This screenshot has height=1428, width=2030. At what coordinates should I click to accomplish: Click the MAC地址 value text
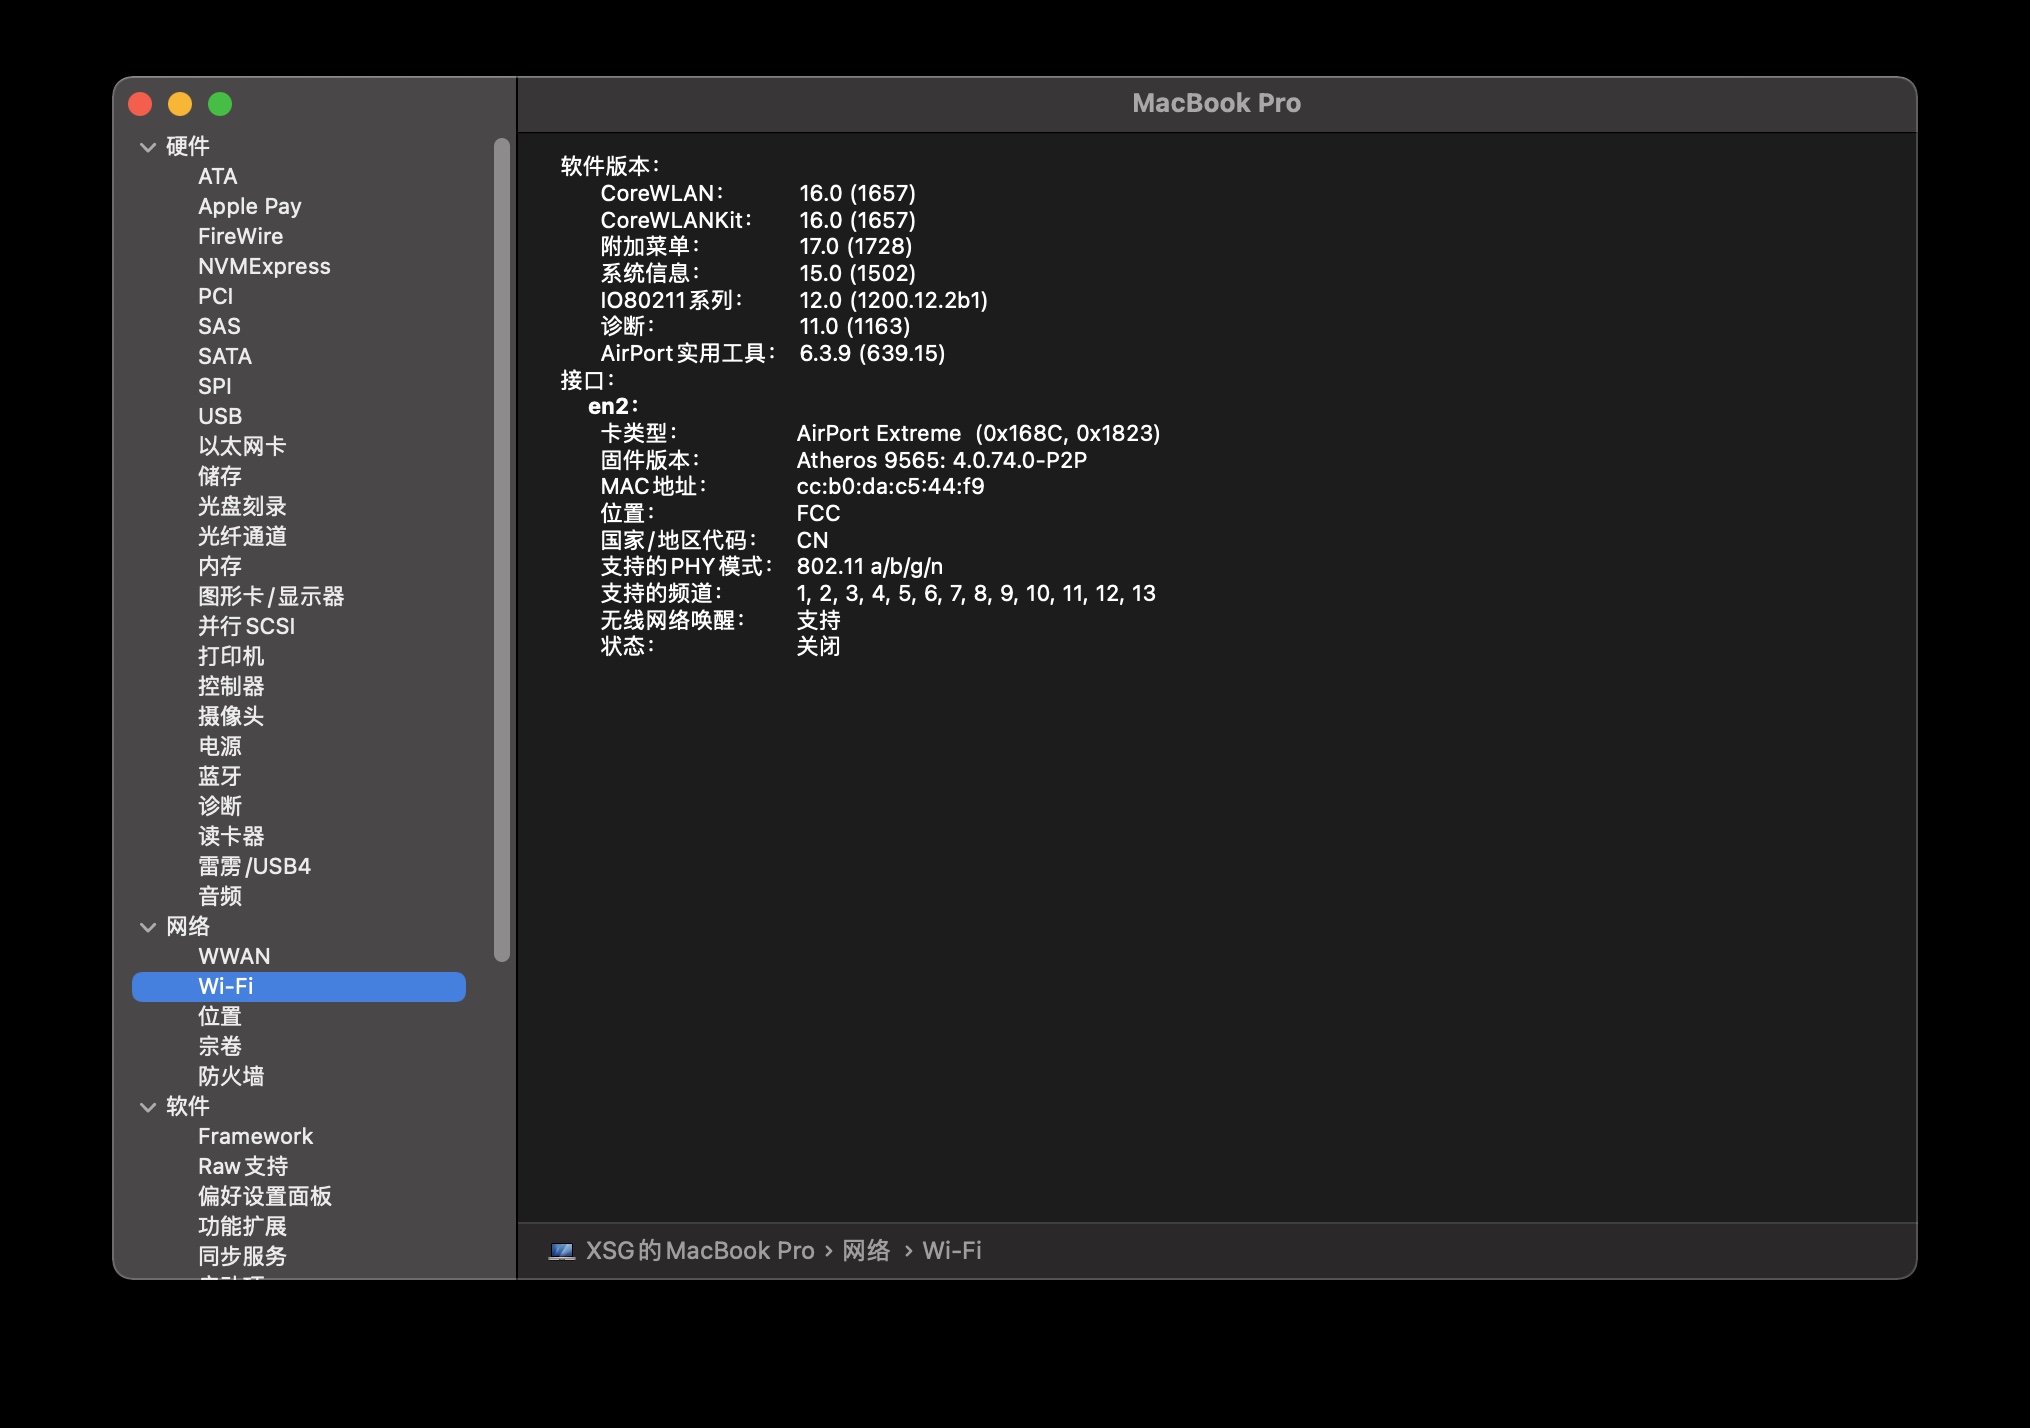(890, 486)
